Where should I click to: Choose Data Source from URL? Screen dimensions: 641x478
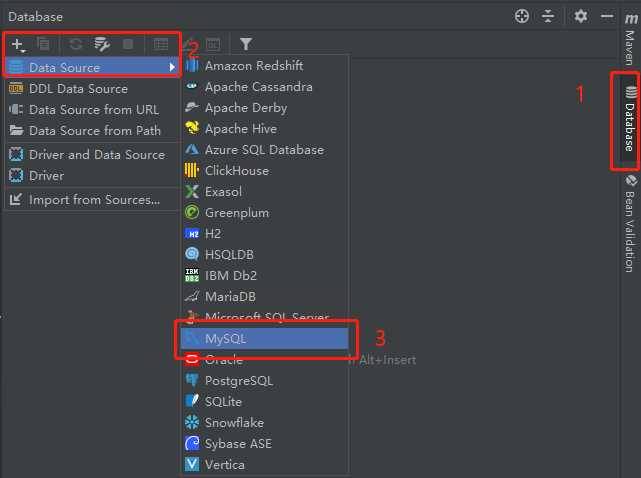(93, 110)
